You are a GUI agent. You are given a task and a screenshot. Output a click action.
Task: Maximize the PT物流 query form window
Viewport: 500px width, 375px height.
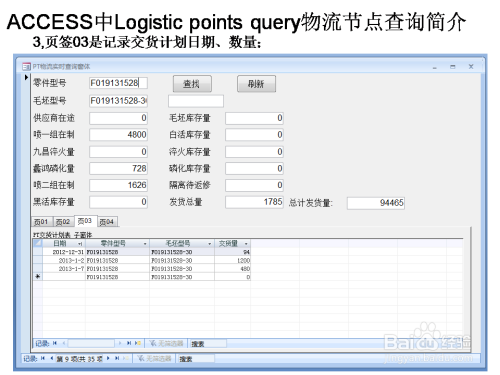point(453,67)
